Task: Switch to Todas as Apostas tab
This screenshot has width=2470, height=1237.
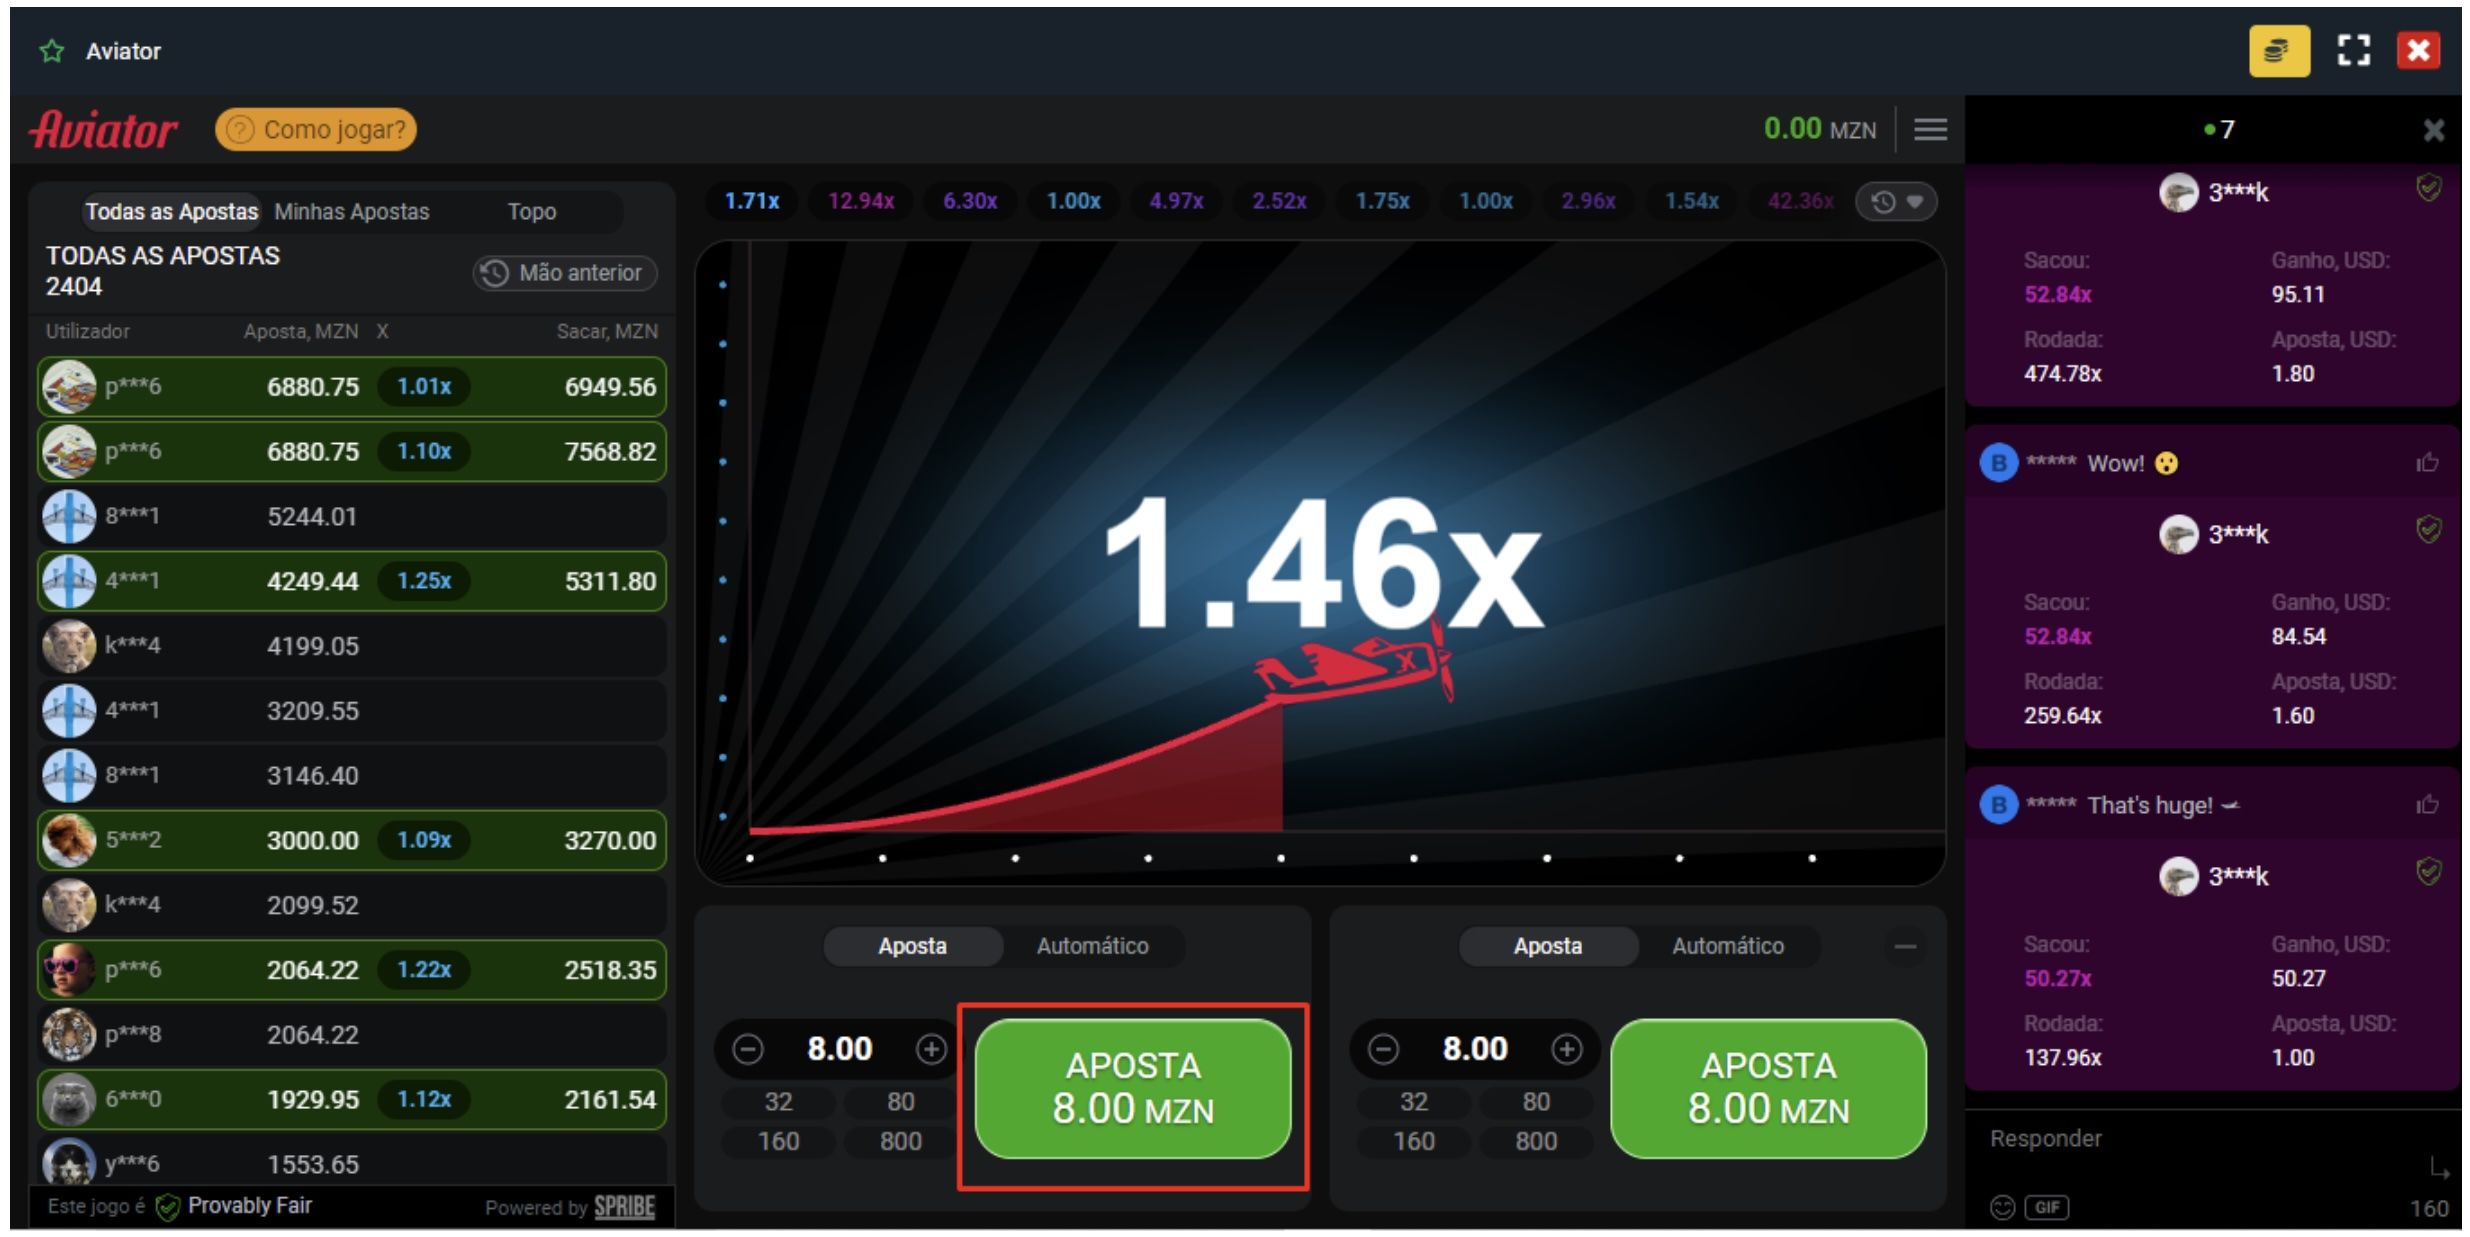Action: (x=171, y=211)
